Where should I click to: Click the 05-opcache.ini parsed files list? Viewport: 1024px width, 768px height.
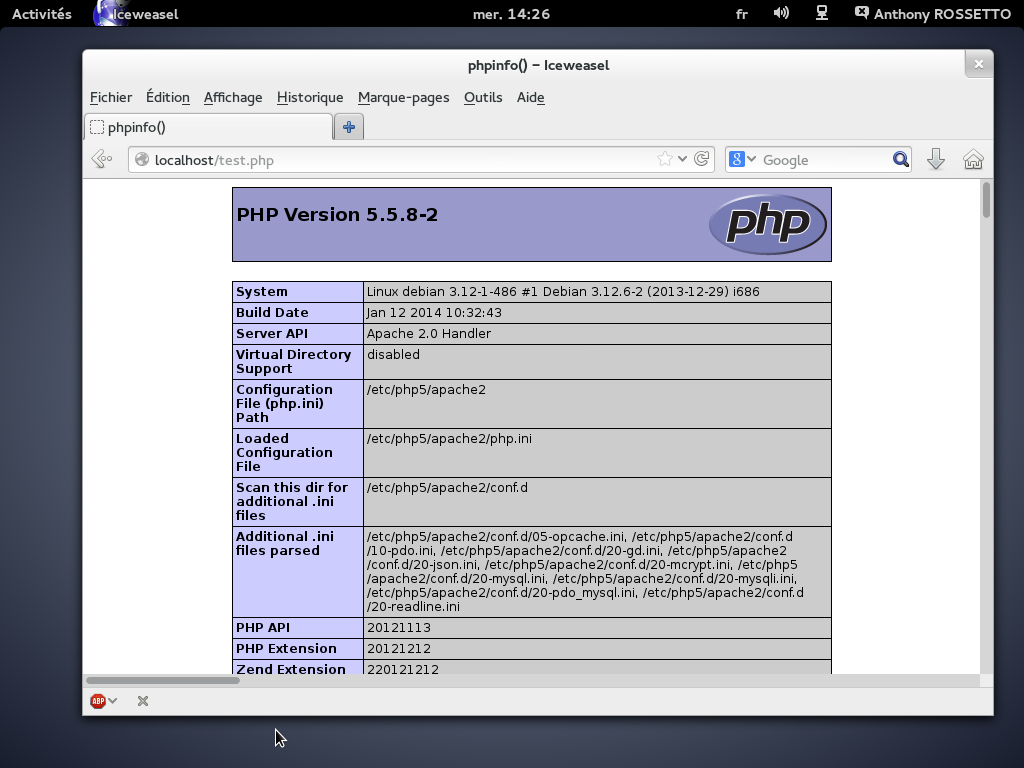point(585,571)
